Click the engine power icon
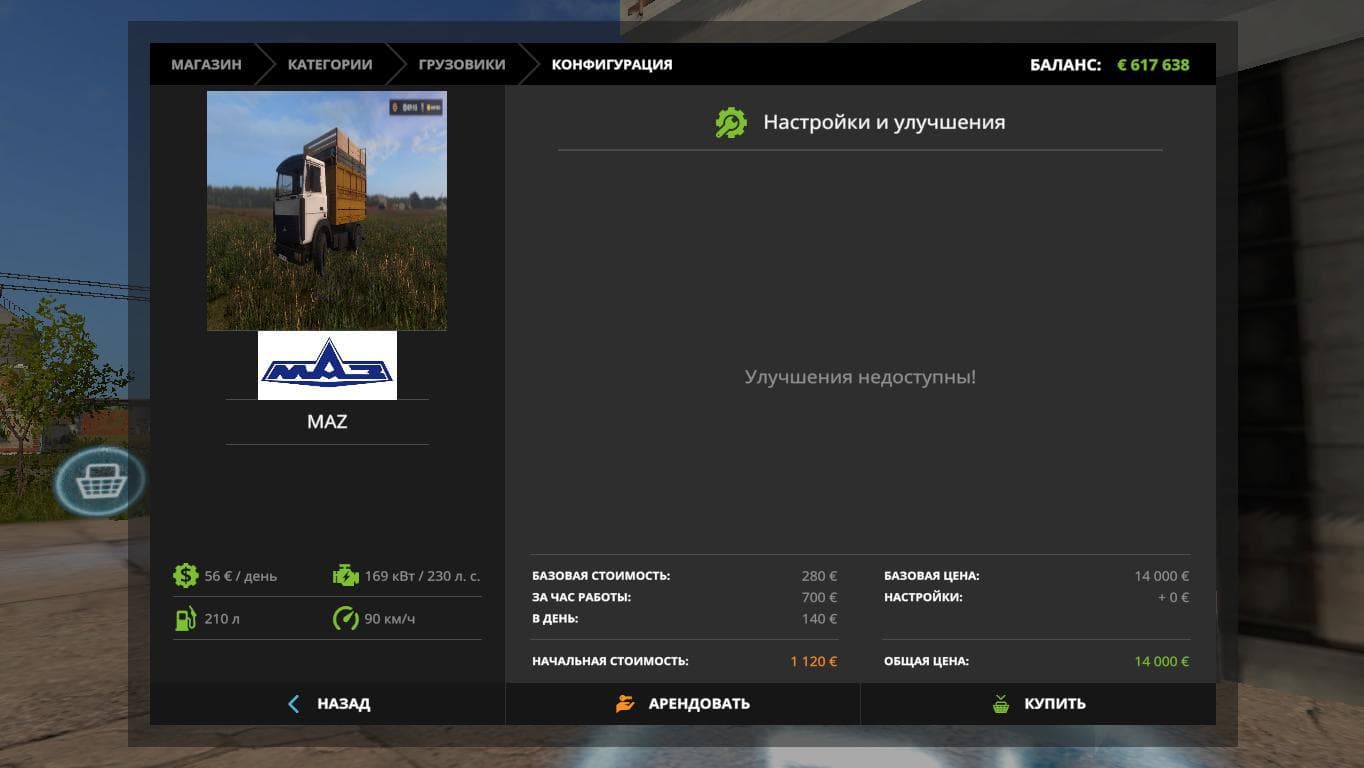Image resolution: width=1364 pixels, height=768 pixels. pos(345,575)
